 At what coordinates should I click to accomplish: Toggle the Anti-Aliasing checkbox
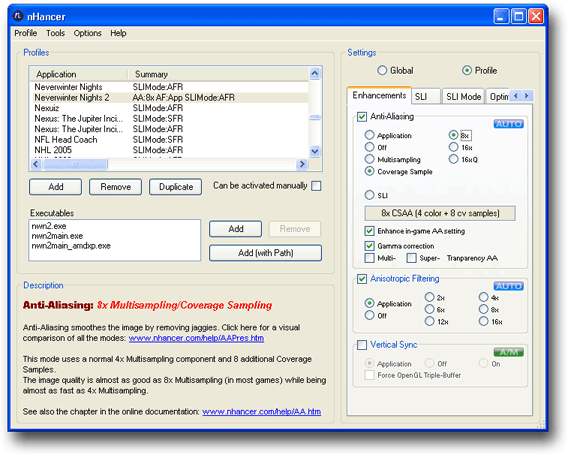pos(362,117)
